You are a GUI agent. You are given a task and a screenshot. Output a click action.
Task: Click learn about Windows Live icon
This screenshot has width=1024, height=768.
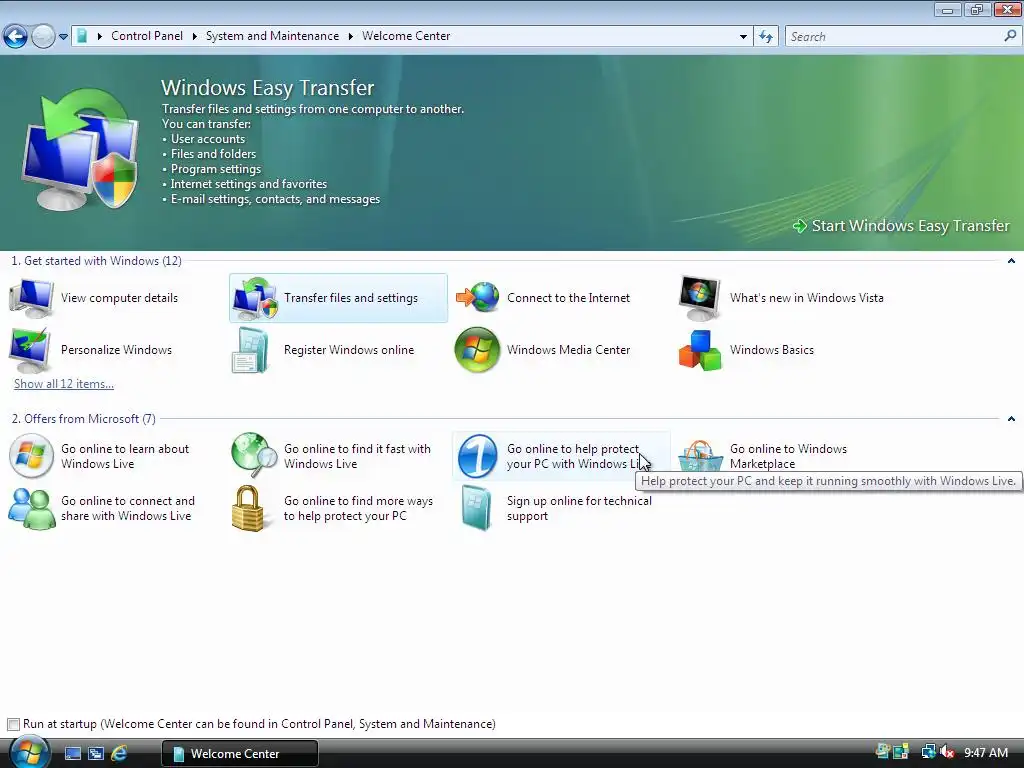coord(31,456)
